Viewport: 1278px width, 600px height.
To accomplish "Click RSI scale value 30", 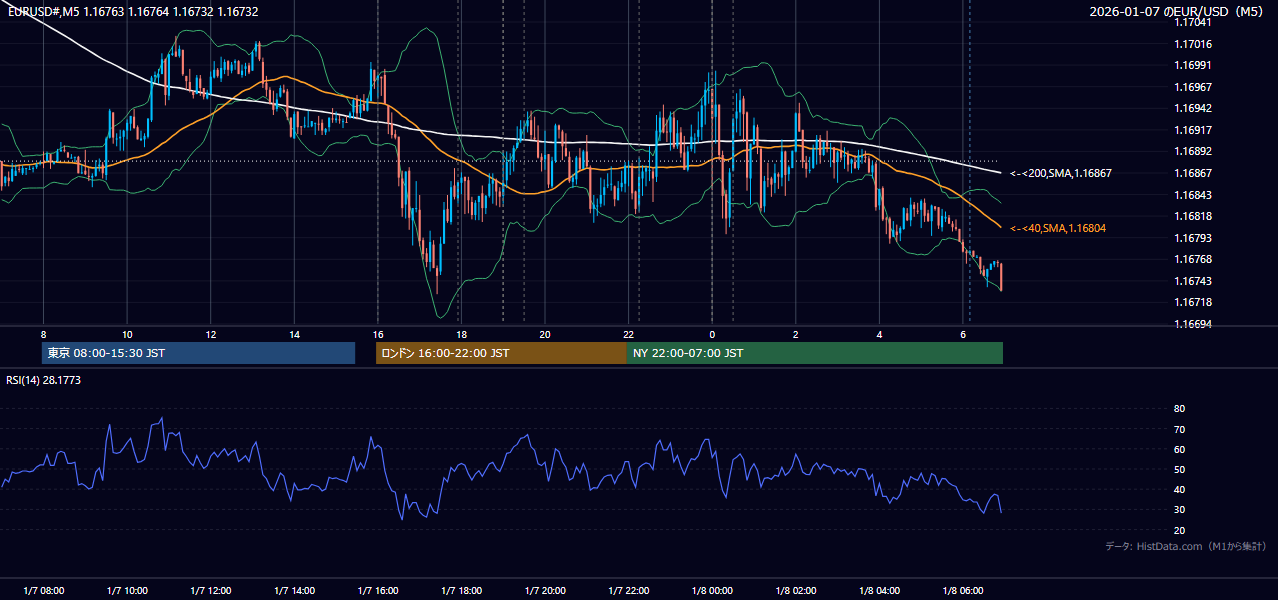I will pyautogui.click(x=1180, y=510).
